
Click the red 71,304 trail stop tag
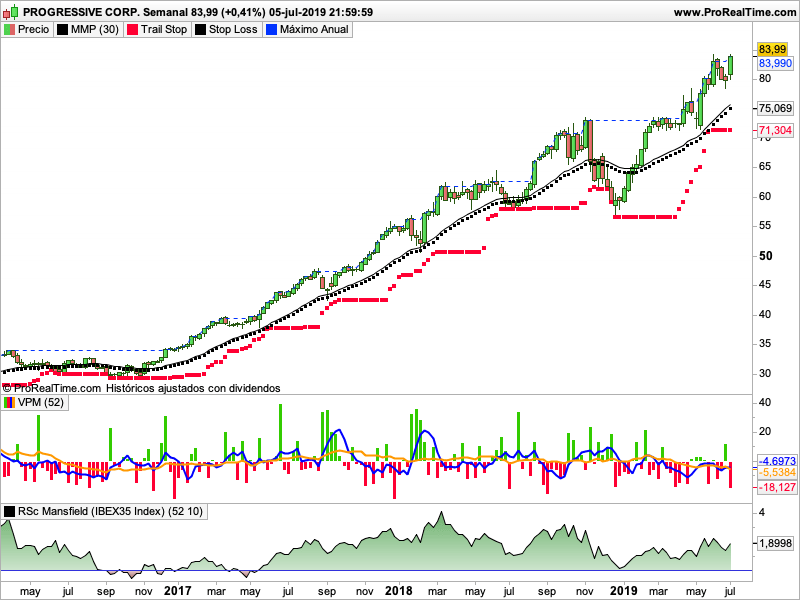point(776,131)
